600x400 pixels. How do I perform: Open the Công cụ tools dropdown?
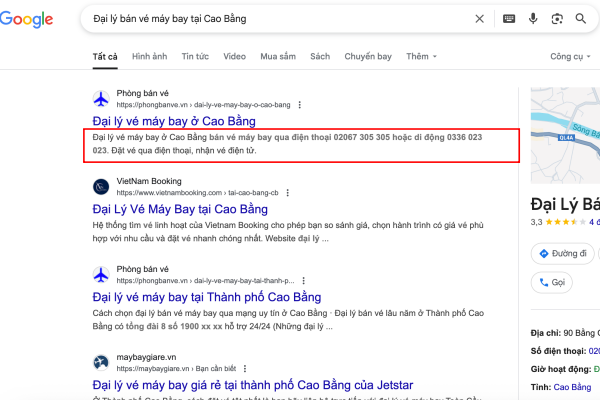(572, 57)
